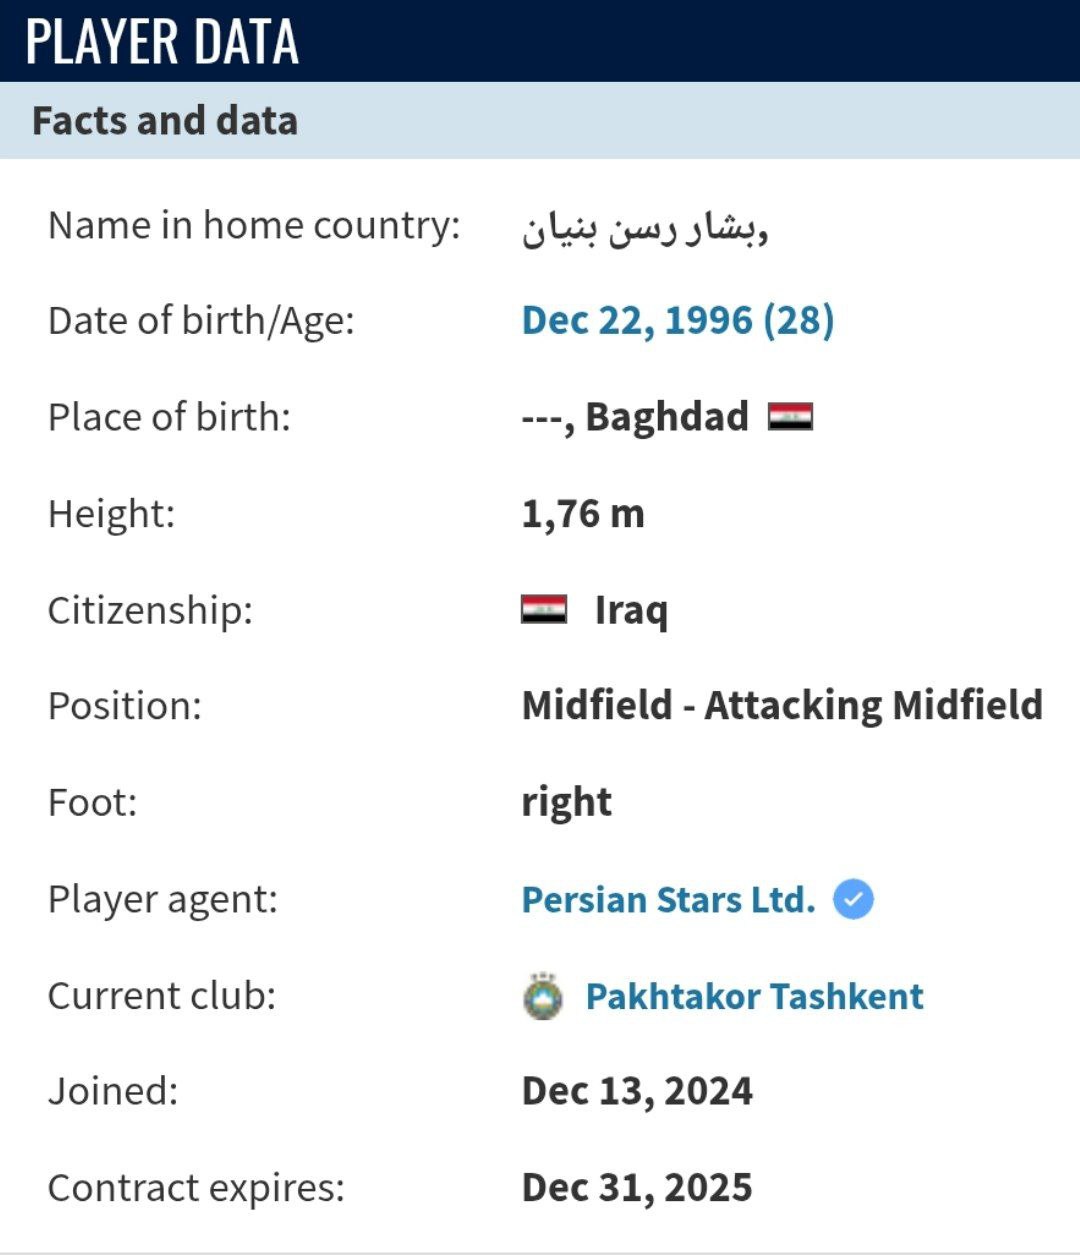Screen dimensions: 1080x1255
Task: Click the right foot value
Action: pos(566,803)
